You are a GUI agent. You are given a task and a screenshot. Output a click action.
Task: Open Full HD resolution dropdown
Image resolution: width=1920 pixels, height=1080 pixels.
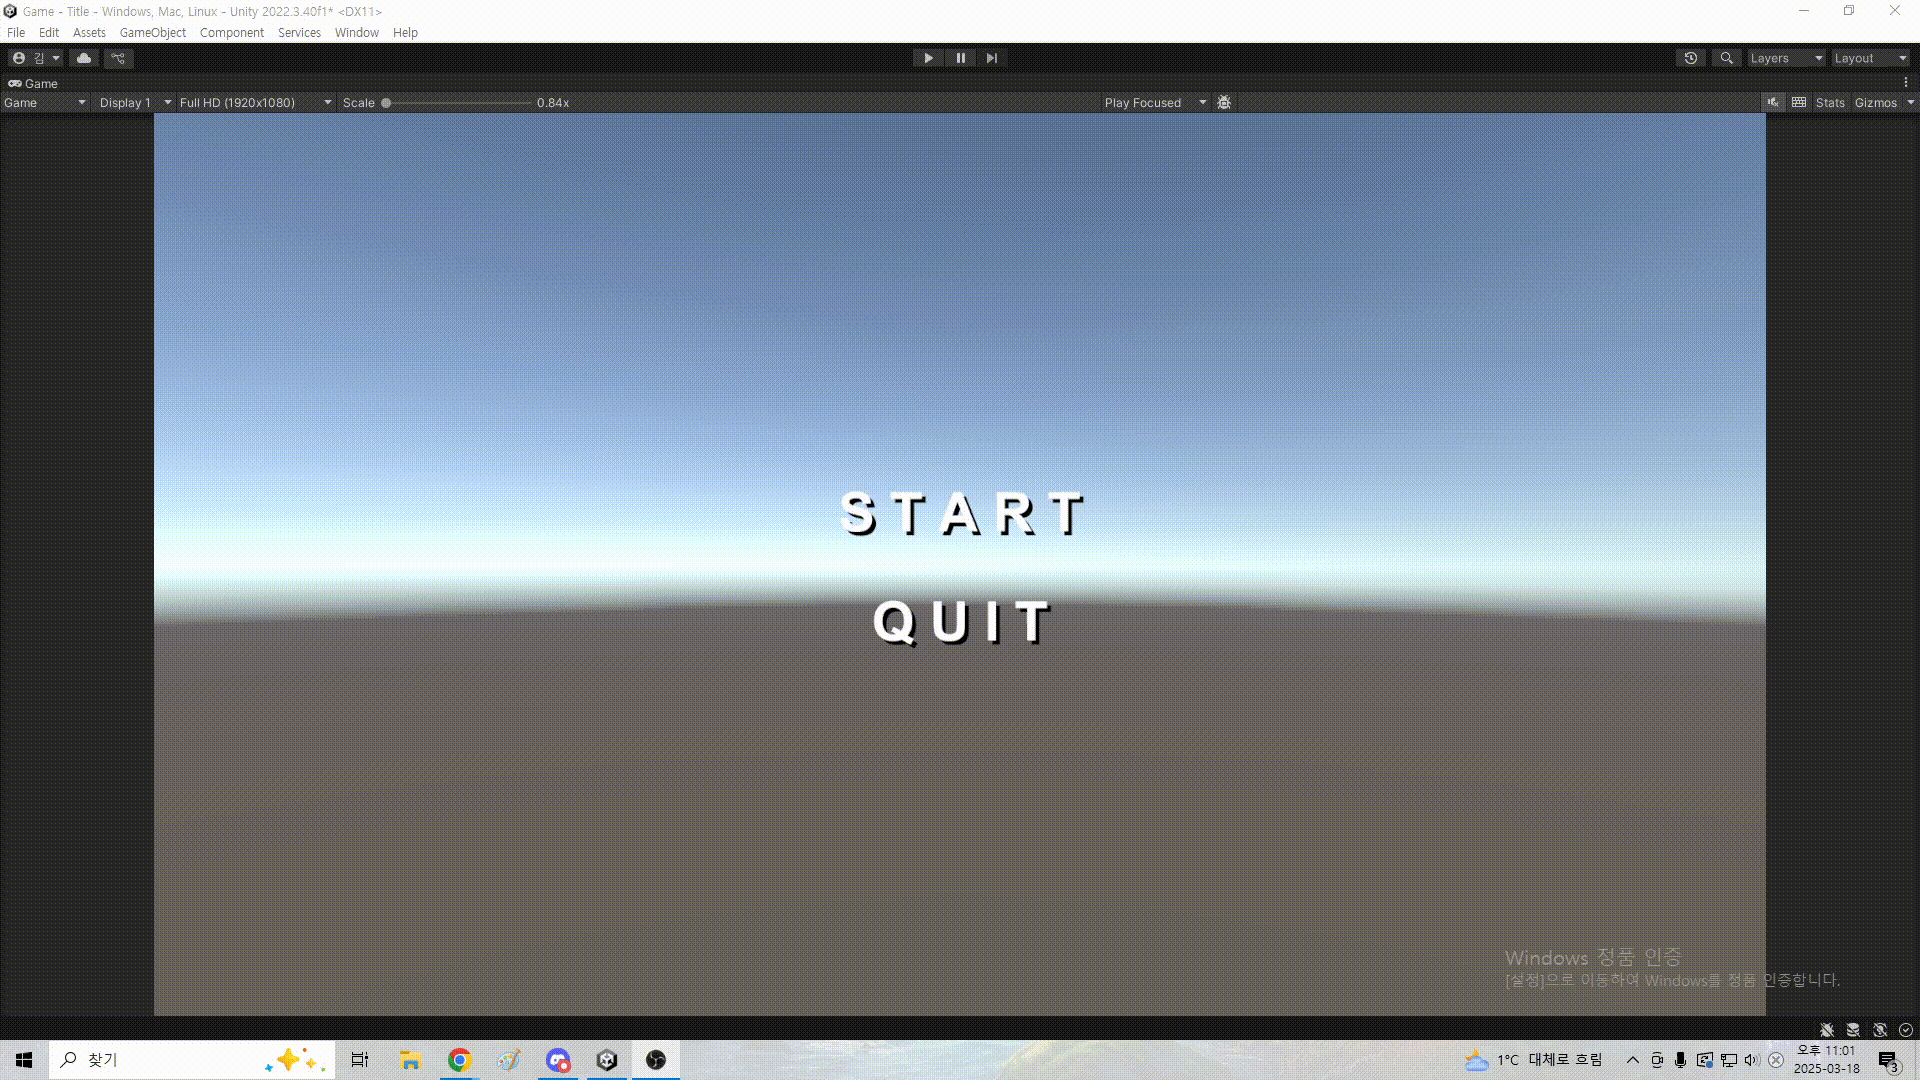point(255,102)
